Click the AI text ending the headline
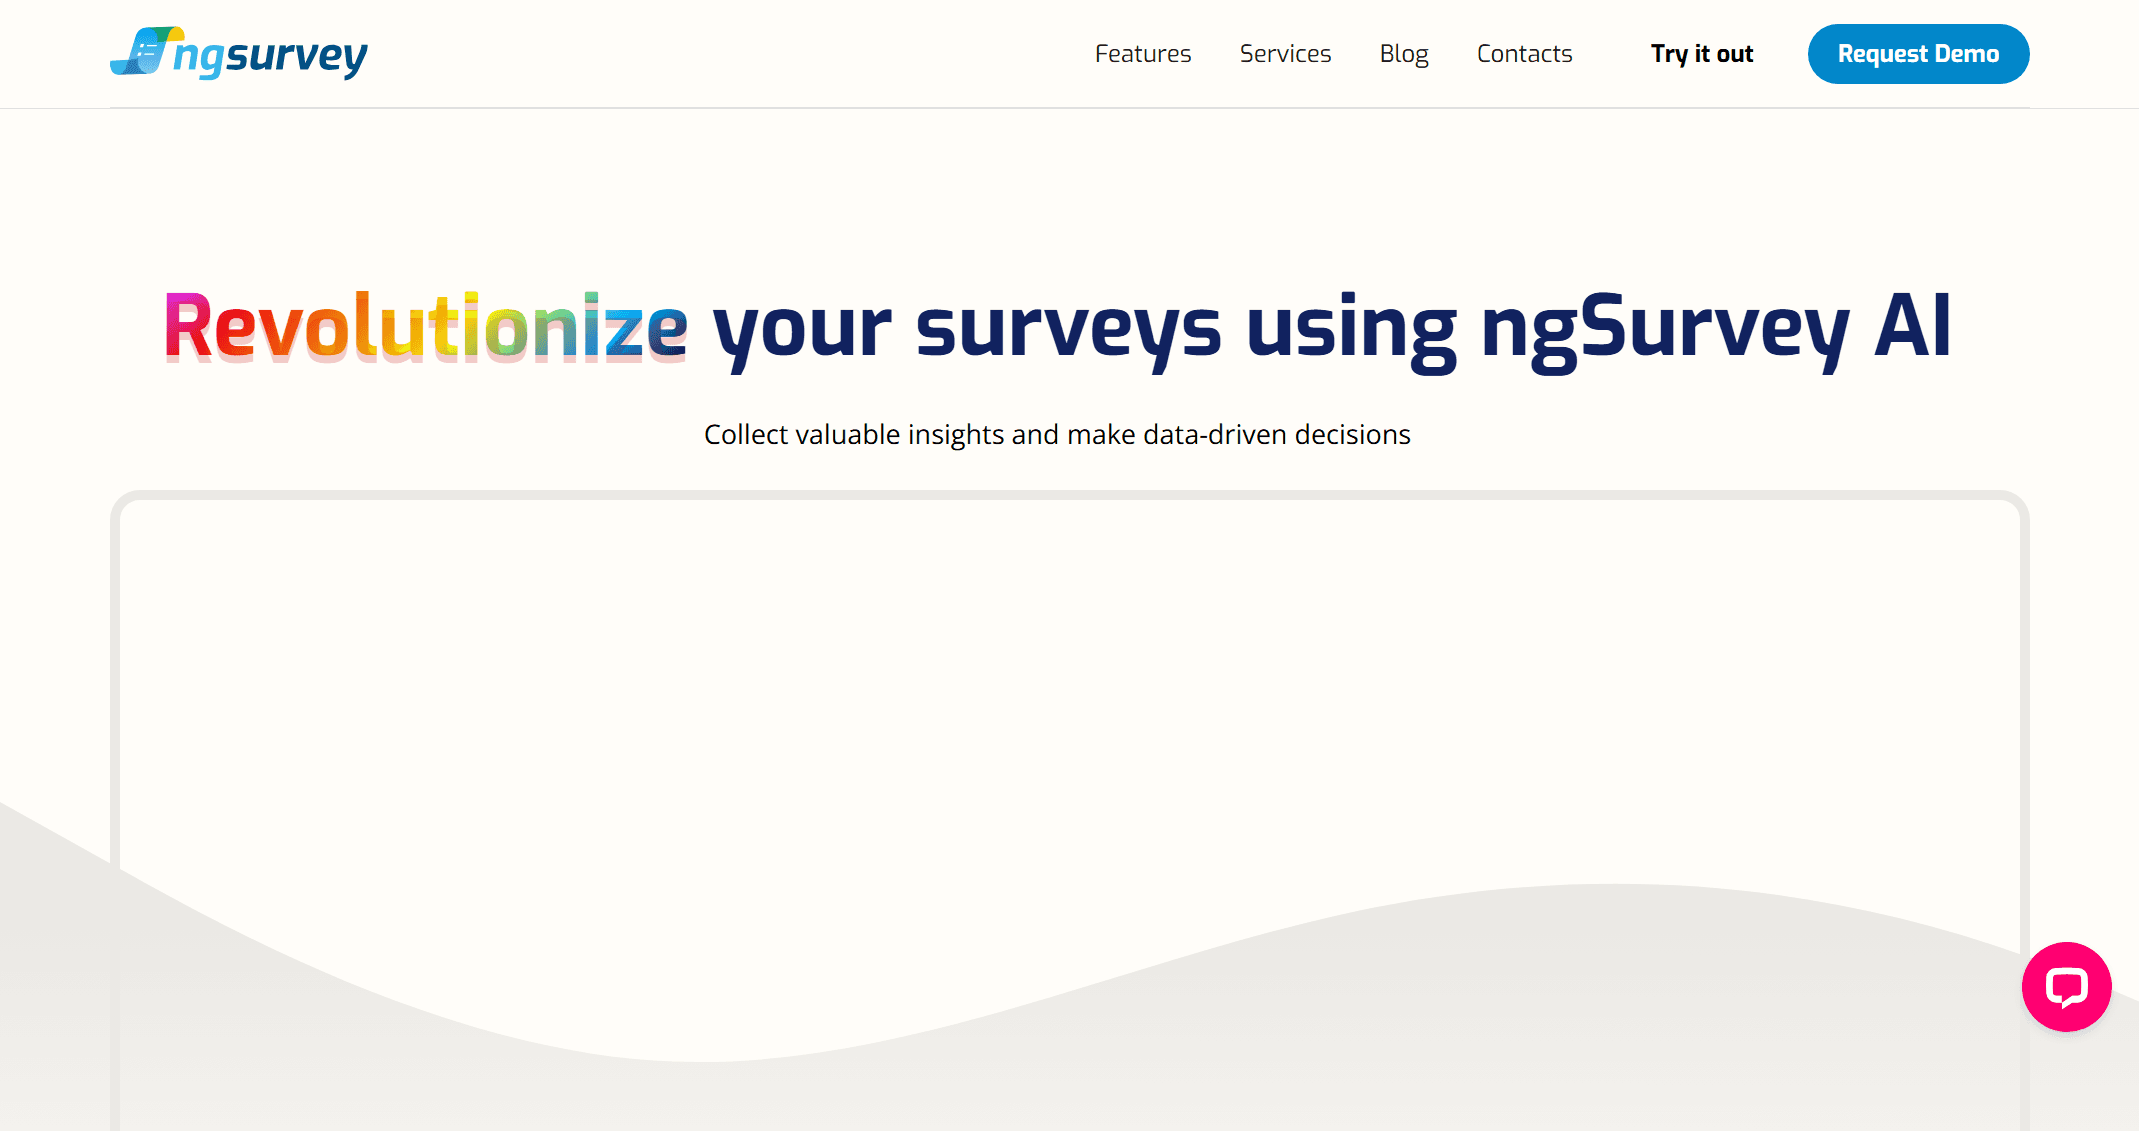2139x1131 pixels. (x=1912, y=326)
